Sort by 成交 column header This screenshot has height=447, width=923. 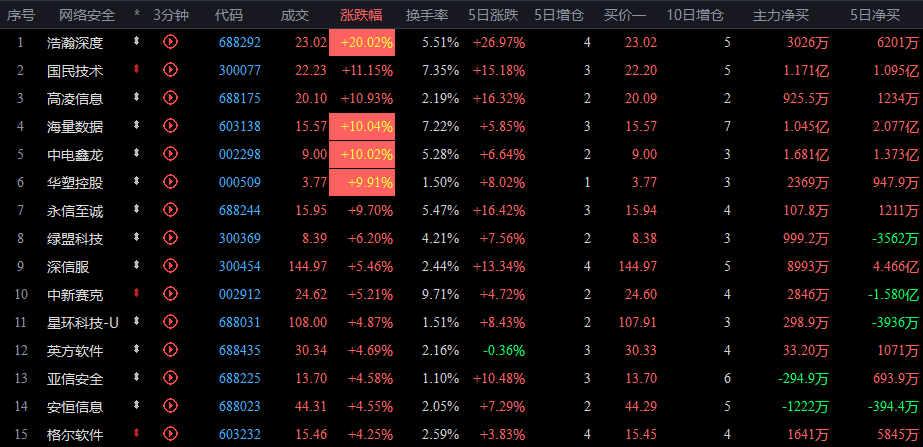tap(295, 15)
